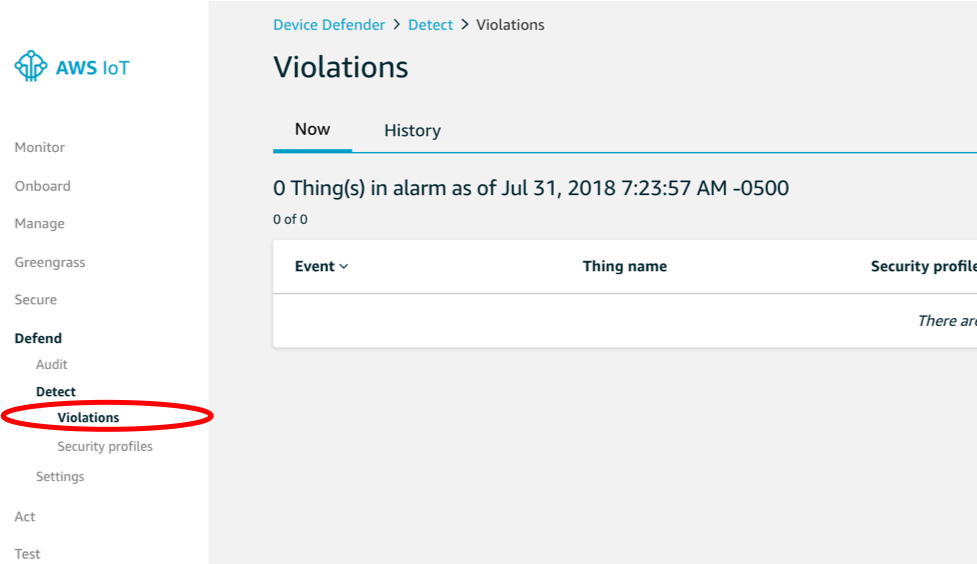Switch to the History tab
Viewport: 977px width, 564px height.
pyautogui.click(x=412, y=130)
